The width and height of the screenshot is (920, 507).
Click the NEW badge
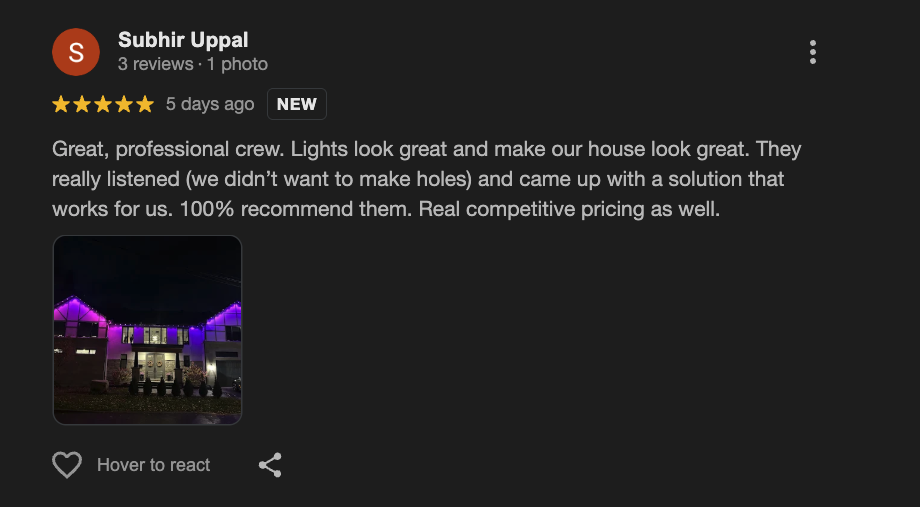pos(297,104)
